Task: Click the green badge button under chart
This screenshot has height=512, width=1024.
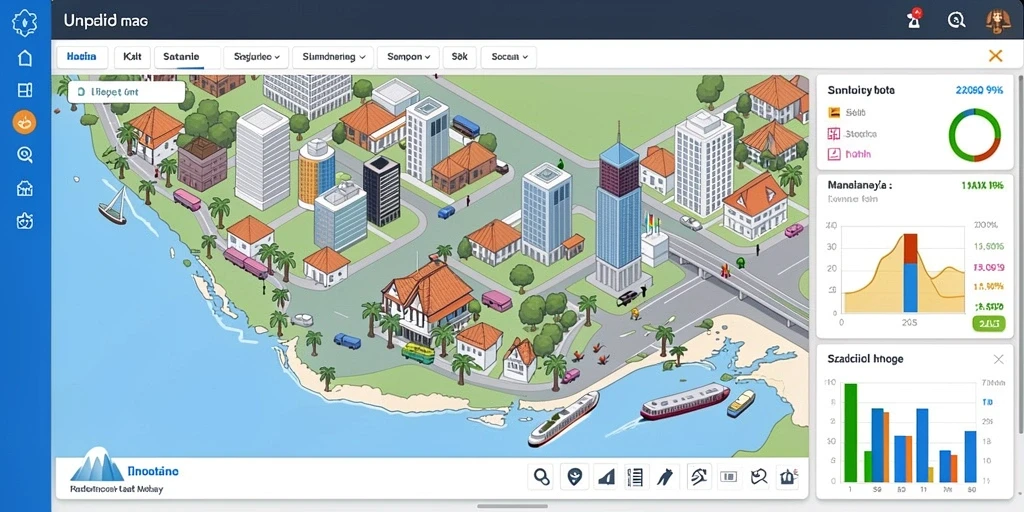Action: [x=988, y=323]
